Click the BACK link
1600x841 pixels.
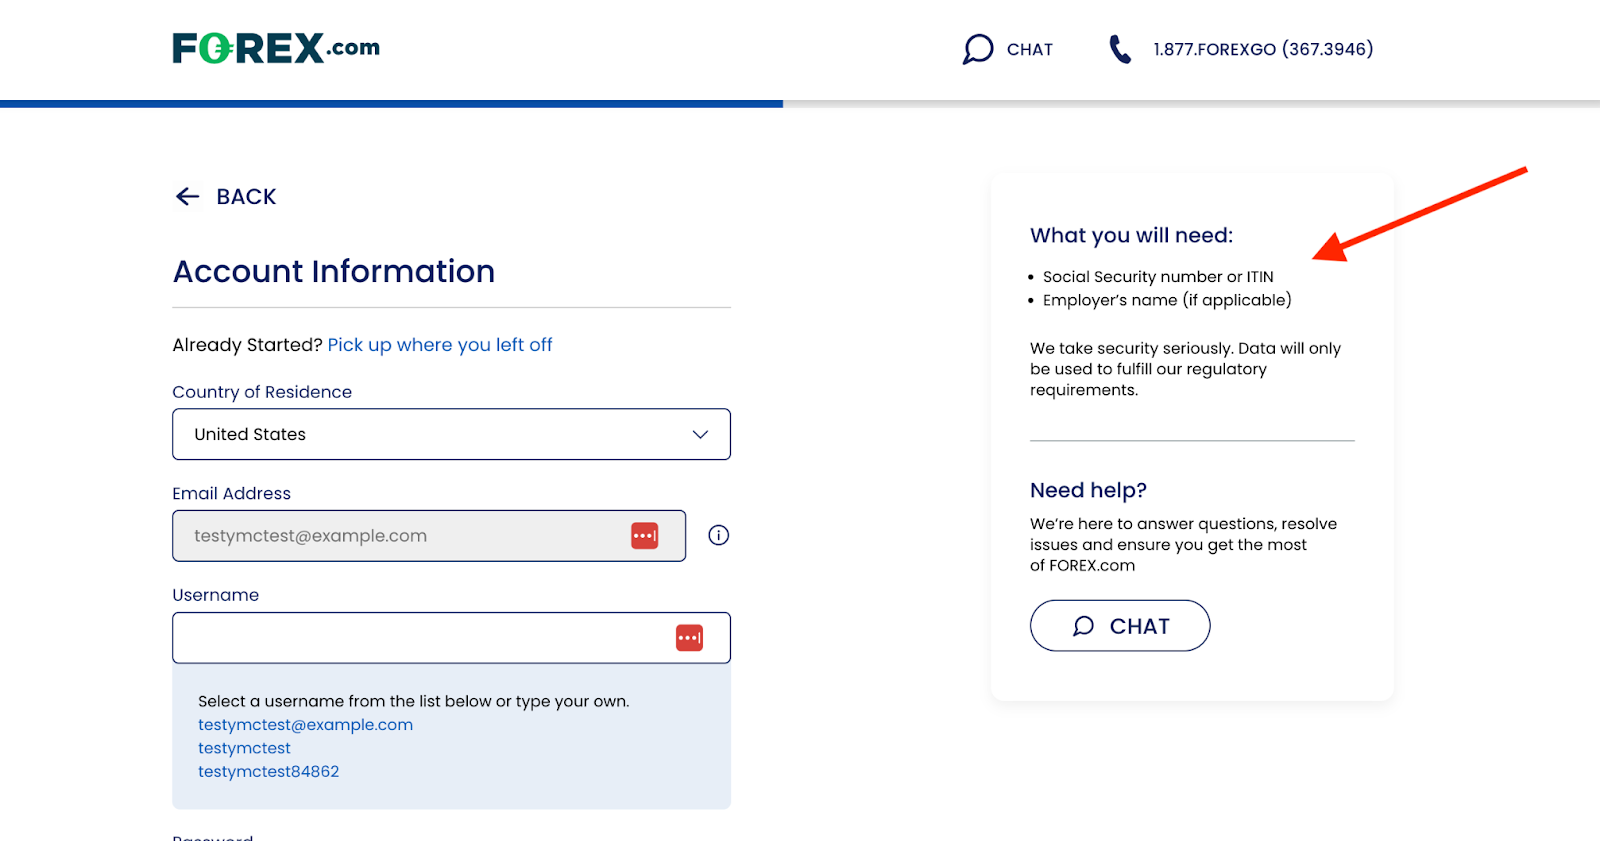point(246,197)
